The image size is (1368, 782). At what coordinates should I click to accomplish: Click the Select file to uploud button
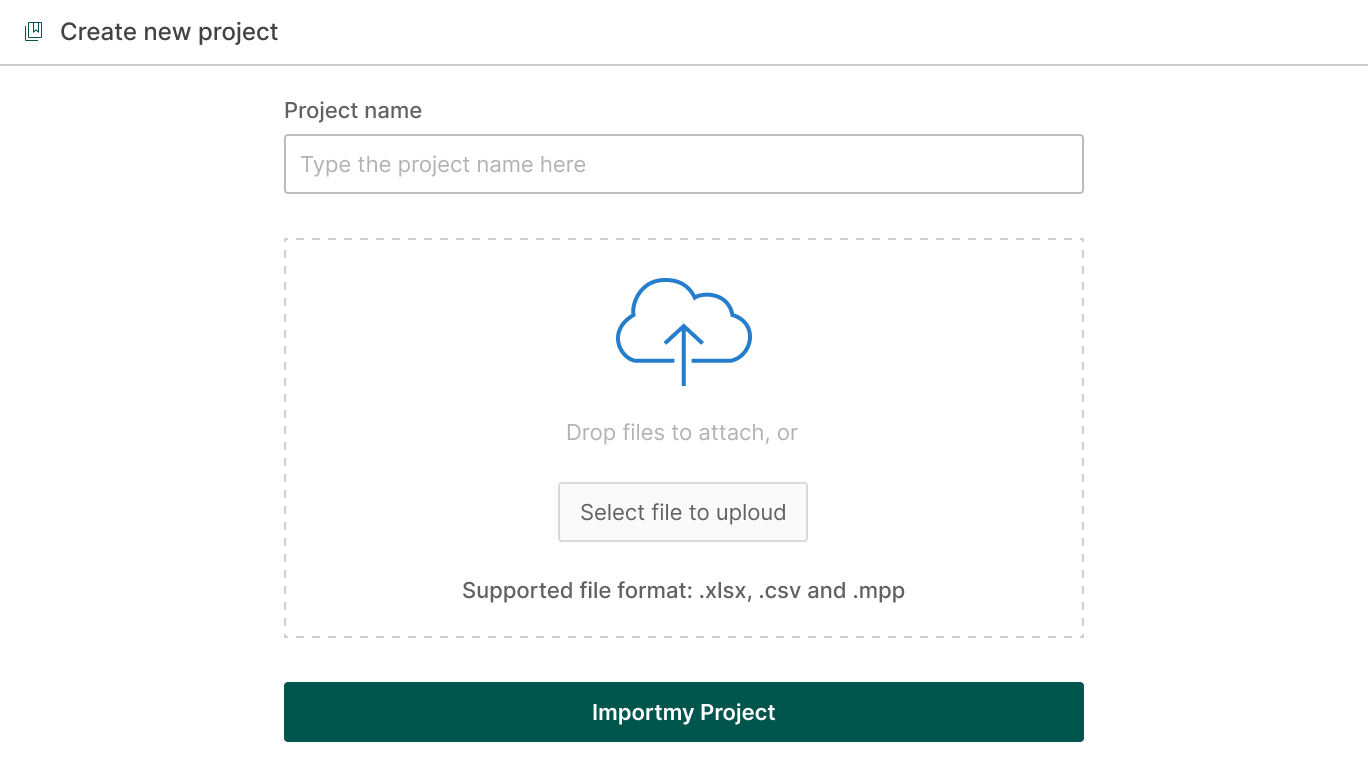click(683, 512)
